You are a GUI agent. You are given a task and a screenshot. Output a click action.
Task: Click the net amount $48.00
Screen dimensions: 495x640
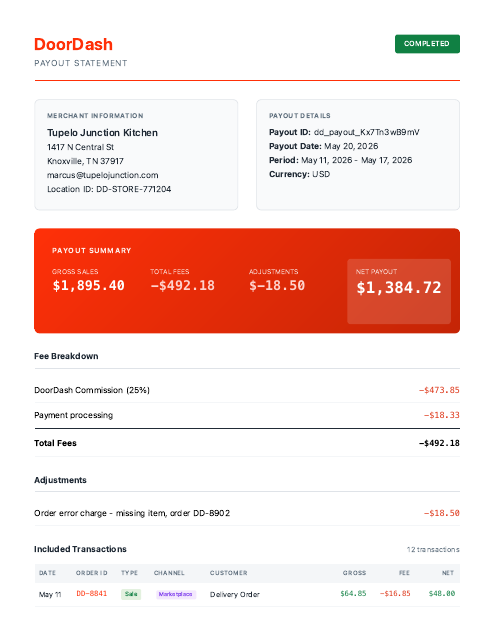(x=442, y=593)
